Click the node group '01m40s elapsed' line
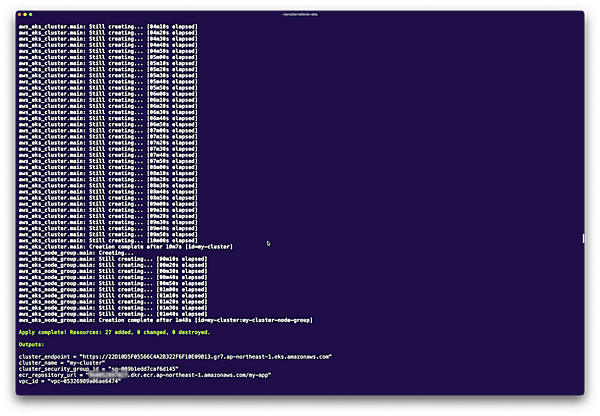The height and width of the screenshot is (416, 600). (x=118, y=312)
